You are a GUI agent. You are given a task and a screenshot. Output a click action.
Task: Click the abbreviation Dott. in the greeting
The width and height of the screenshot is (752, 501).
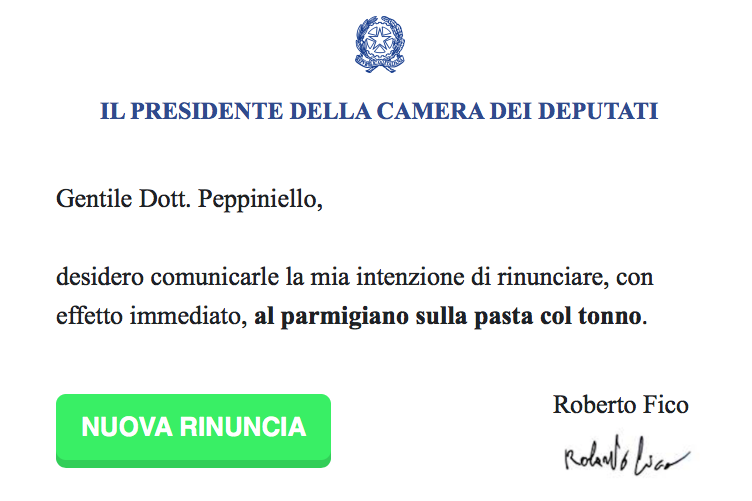[x=165, y=199]
